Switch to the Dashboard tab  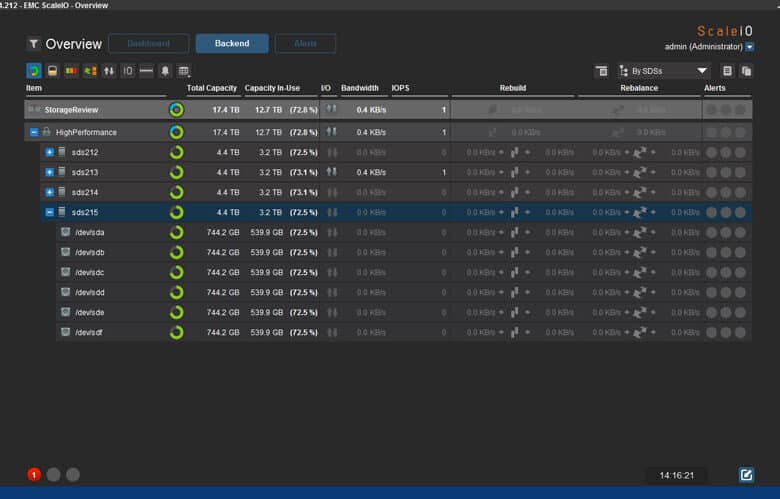click(148, 43)
